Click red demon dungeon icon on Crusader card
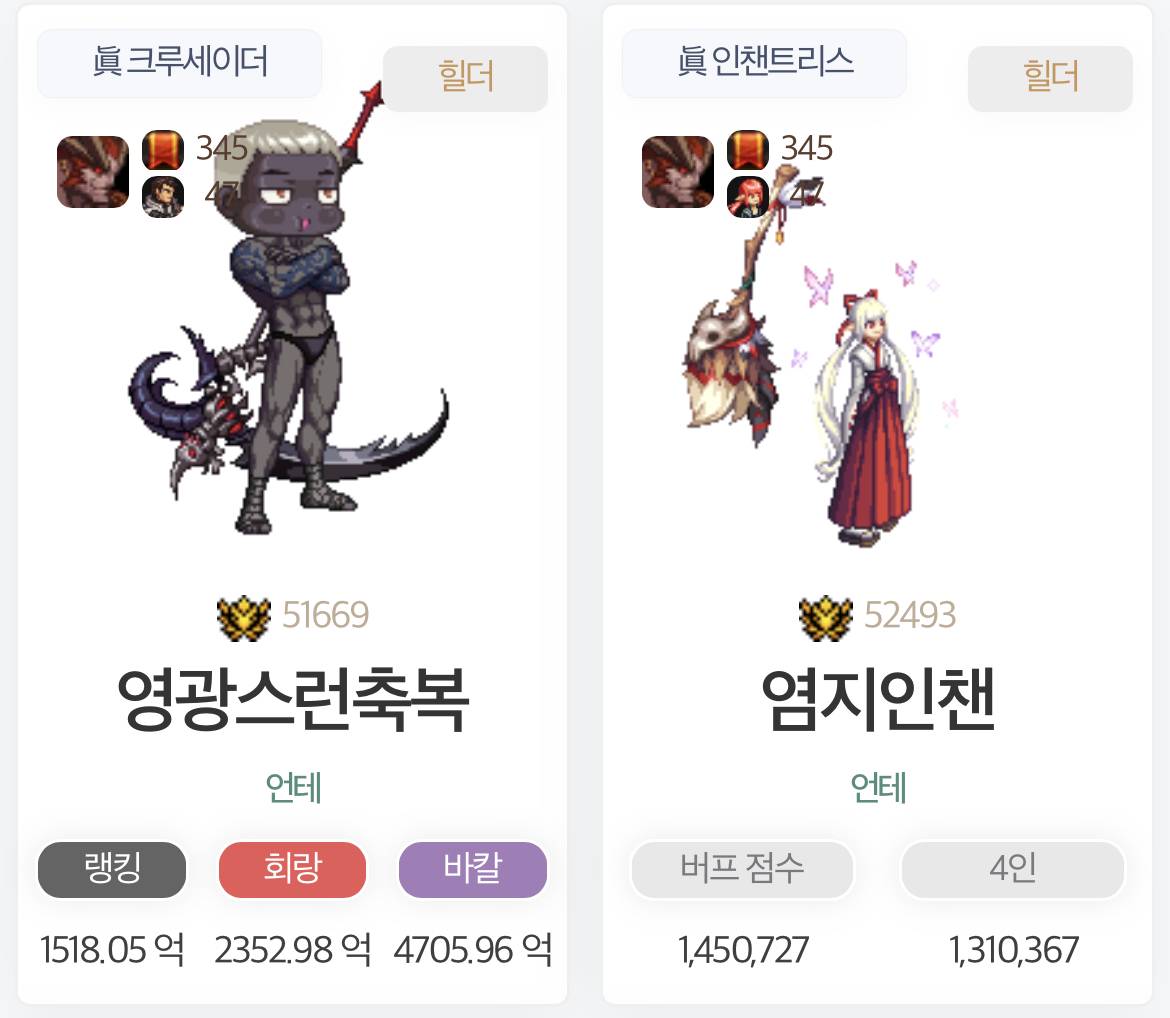Image resolution: width=1170 pixels, height=1018 pixels. coord(93,172)
